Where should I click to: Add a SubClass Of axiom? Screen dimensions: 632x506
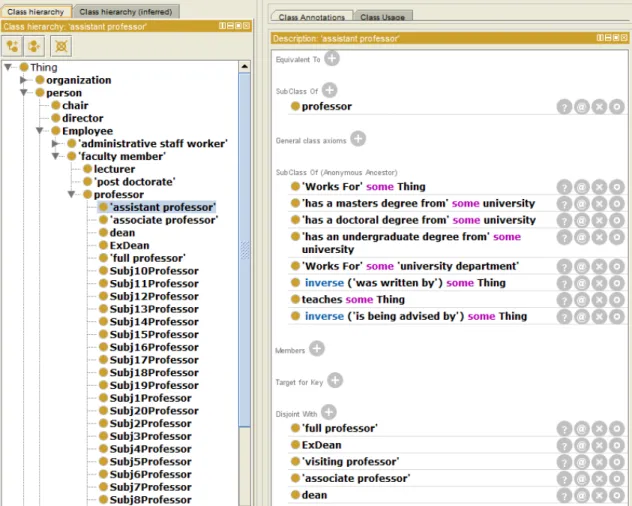click(330, 90)
